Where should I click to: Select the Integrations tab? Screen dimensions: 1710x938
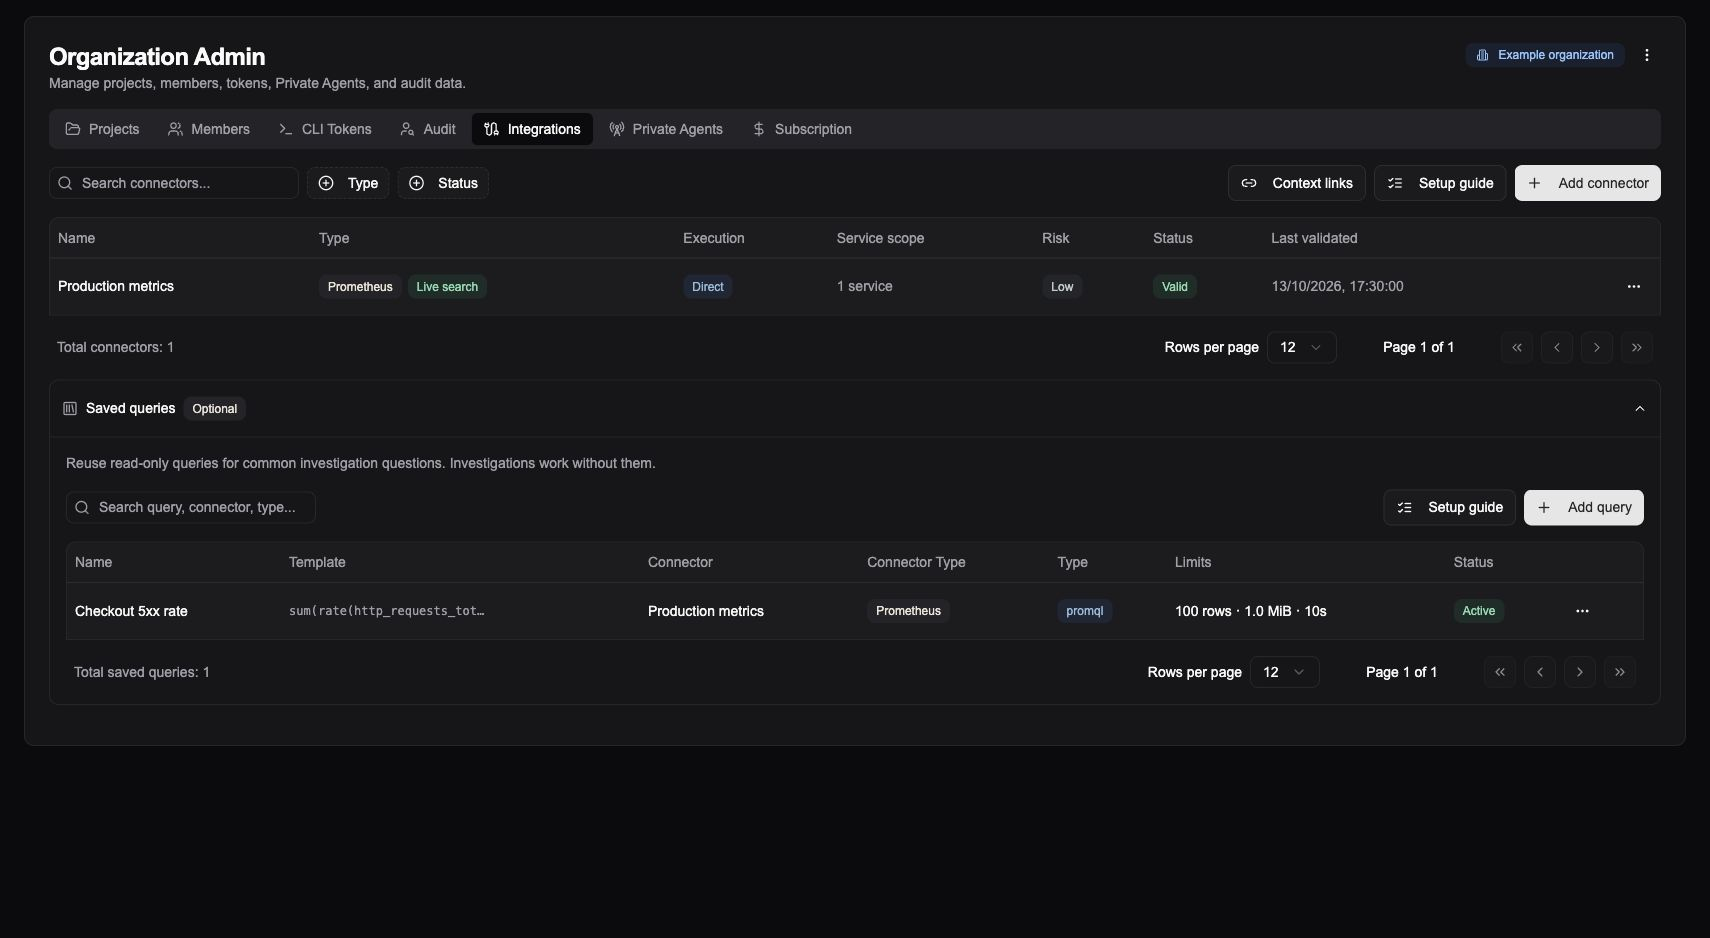(532, 129)
